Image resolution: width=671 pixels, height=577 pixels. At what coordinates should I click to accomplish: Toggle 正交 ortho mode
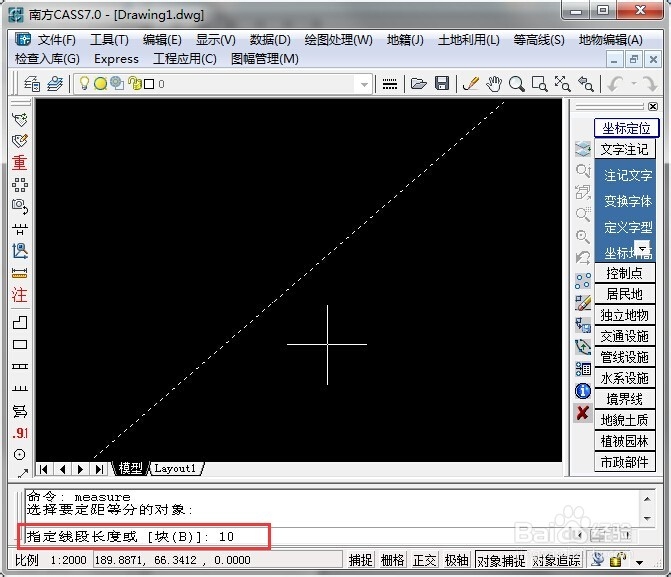pos(425,560)
